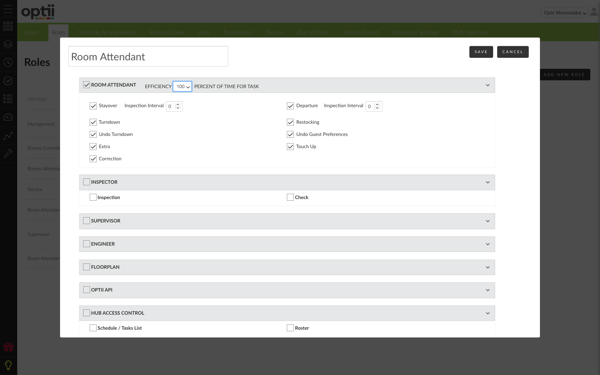This screenshot has width=600, height=375.
Task: Open the circled checkmark sidebar icon
Action: click(8, 80)
